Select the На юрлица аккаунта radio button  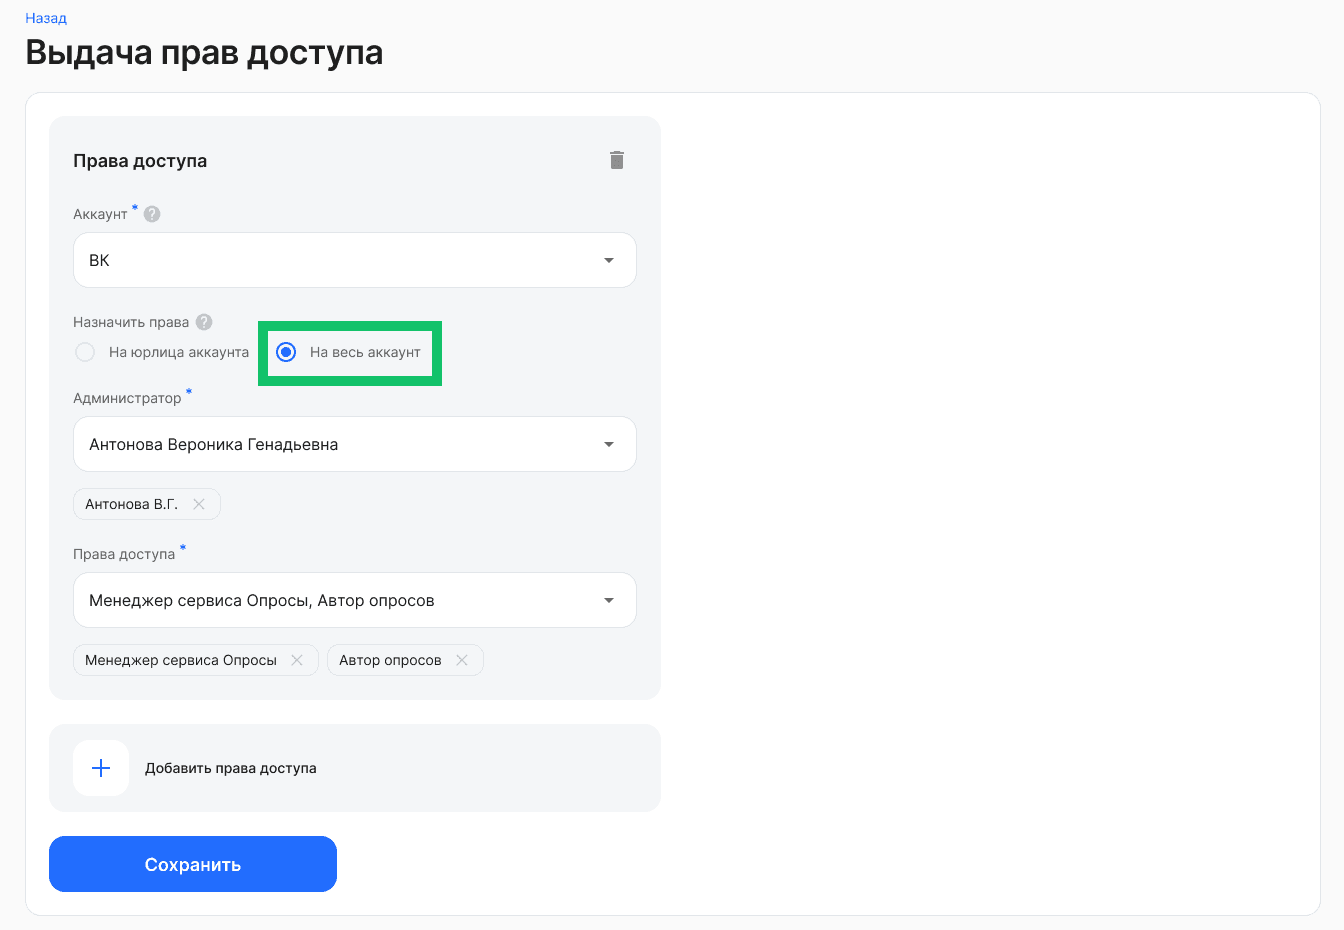[x=84, y=352]
